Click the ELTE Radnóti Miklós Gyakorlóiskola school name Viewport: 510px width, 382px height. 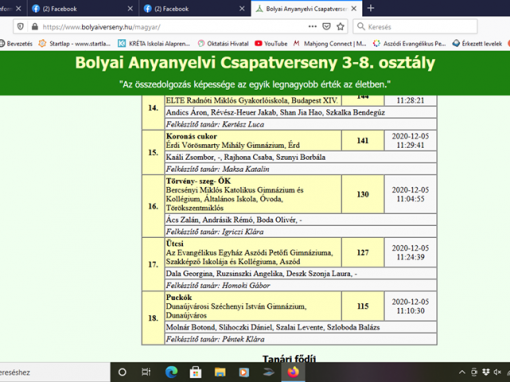(x=252, y=100)
